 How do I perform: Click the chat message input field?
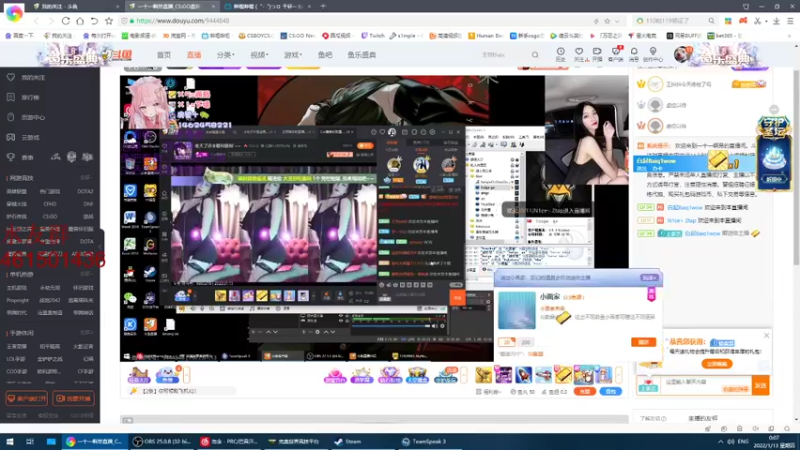[x=704, y=386]
